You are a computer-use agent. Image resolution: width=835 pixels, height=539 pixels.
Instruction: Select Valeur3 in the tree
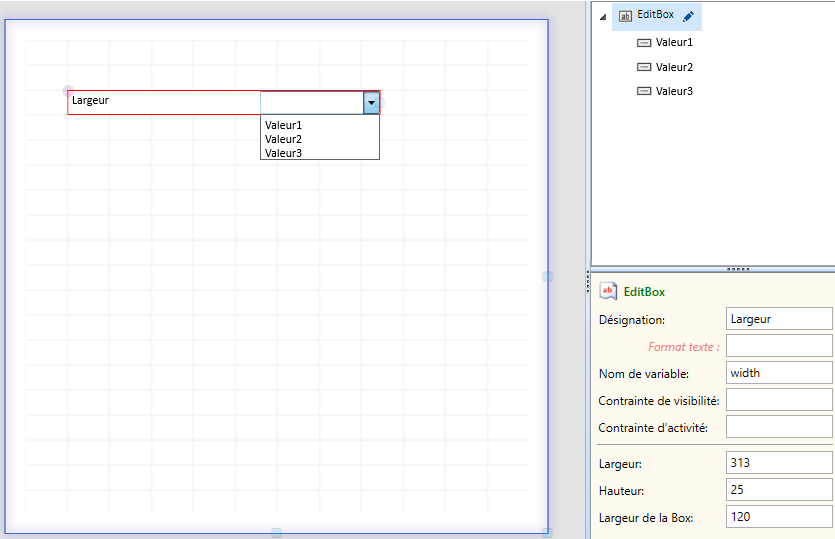tap(674, 91)
